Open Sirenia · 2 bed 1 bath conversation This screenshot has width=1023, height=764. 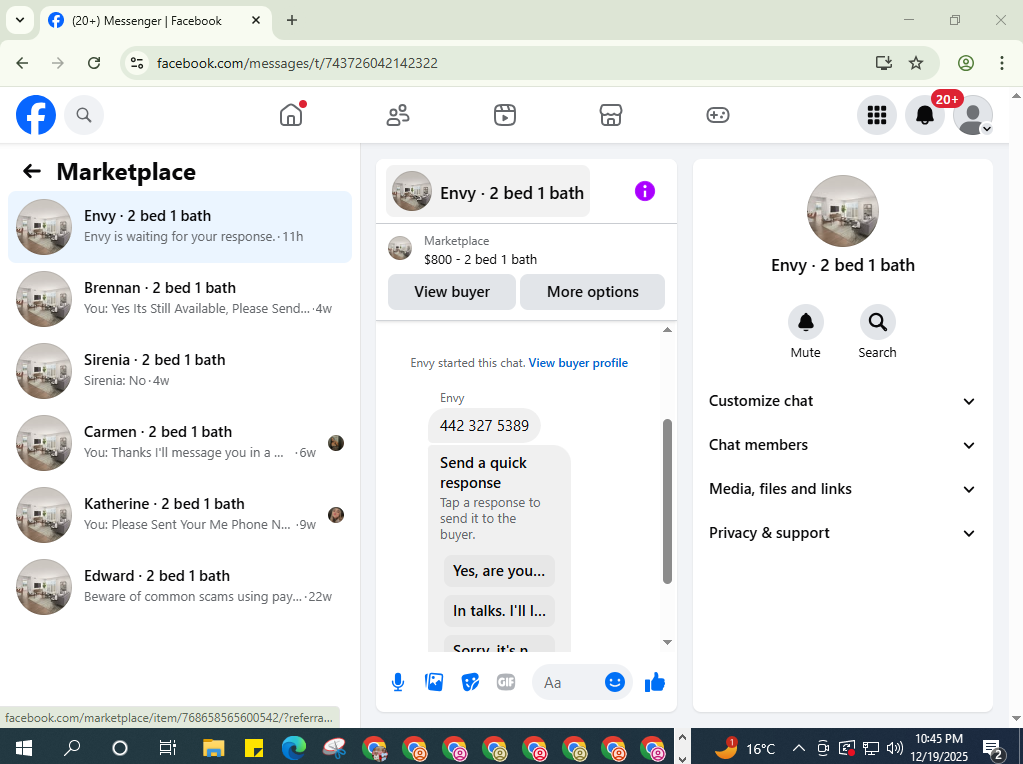180,371
